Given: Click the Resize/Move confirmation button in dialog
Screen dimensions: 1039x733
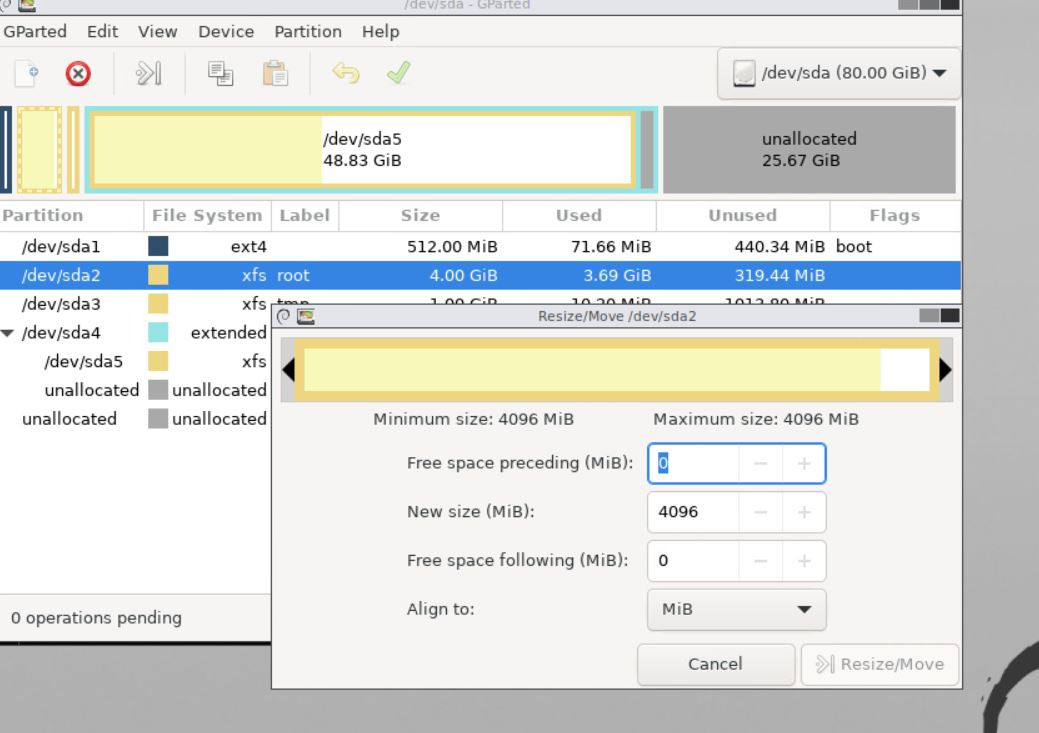Looking at the screenshot, I should (880, 664).
